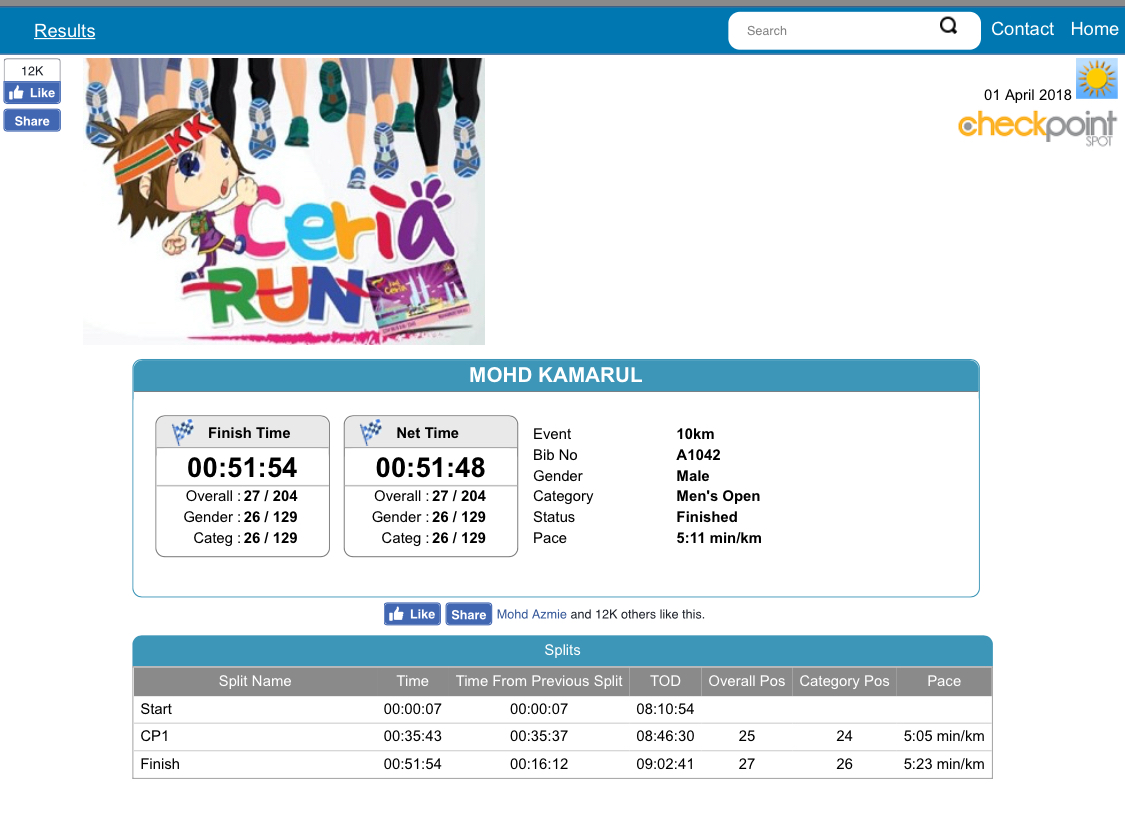The height and width of the screenshot is (826, 1125).
Task: Click the pace value 5:11 min/km
Action: (719, 538)
